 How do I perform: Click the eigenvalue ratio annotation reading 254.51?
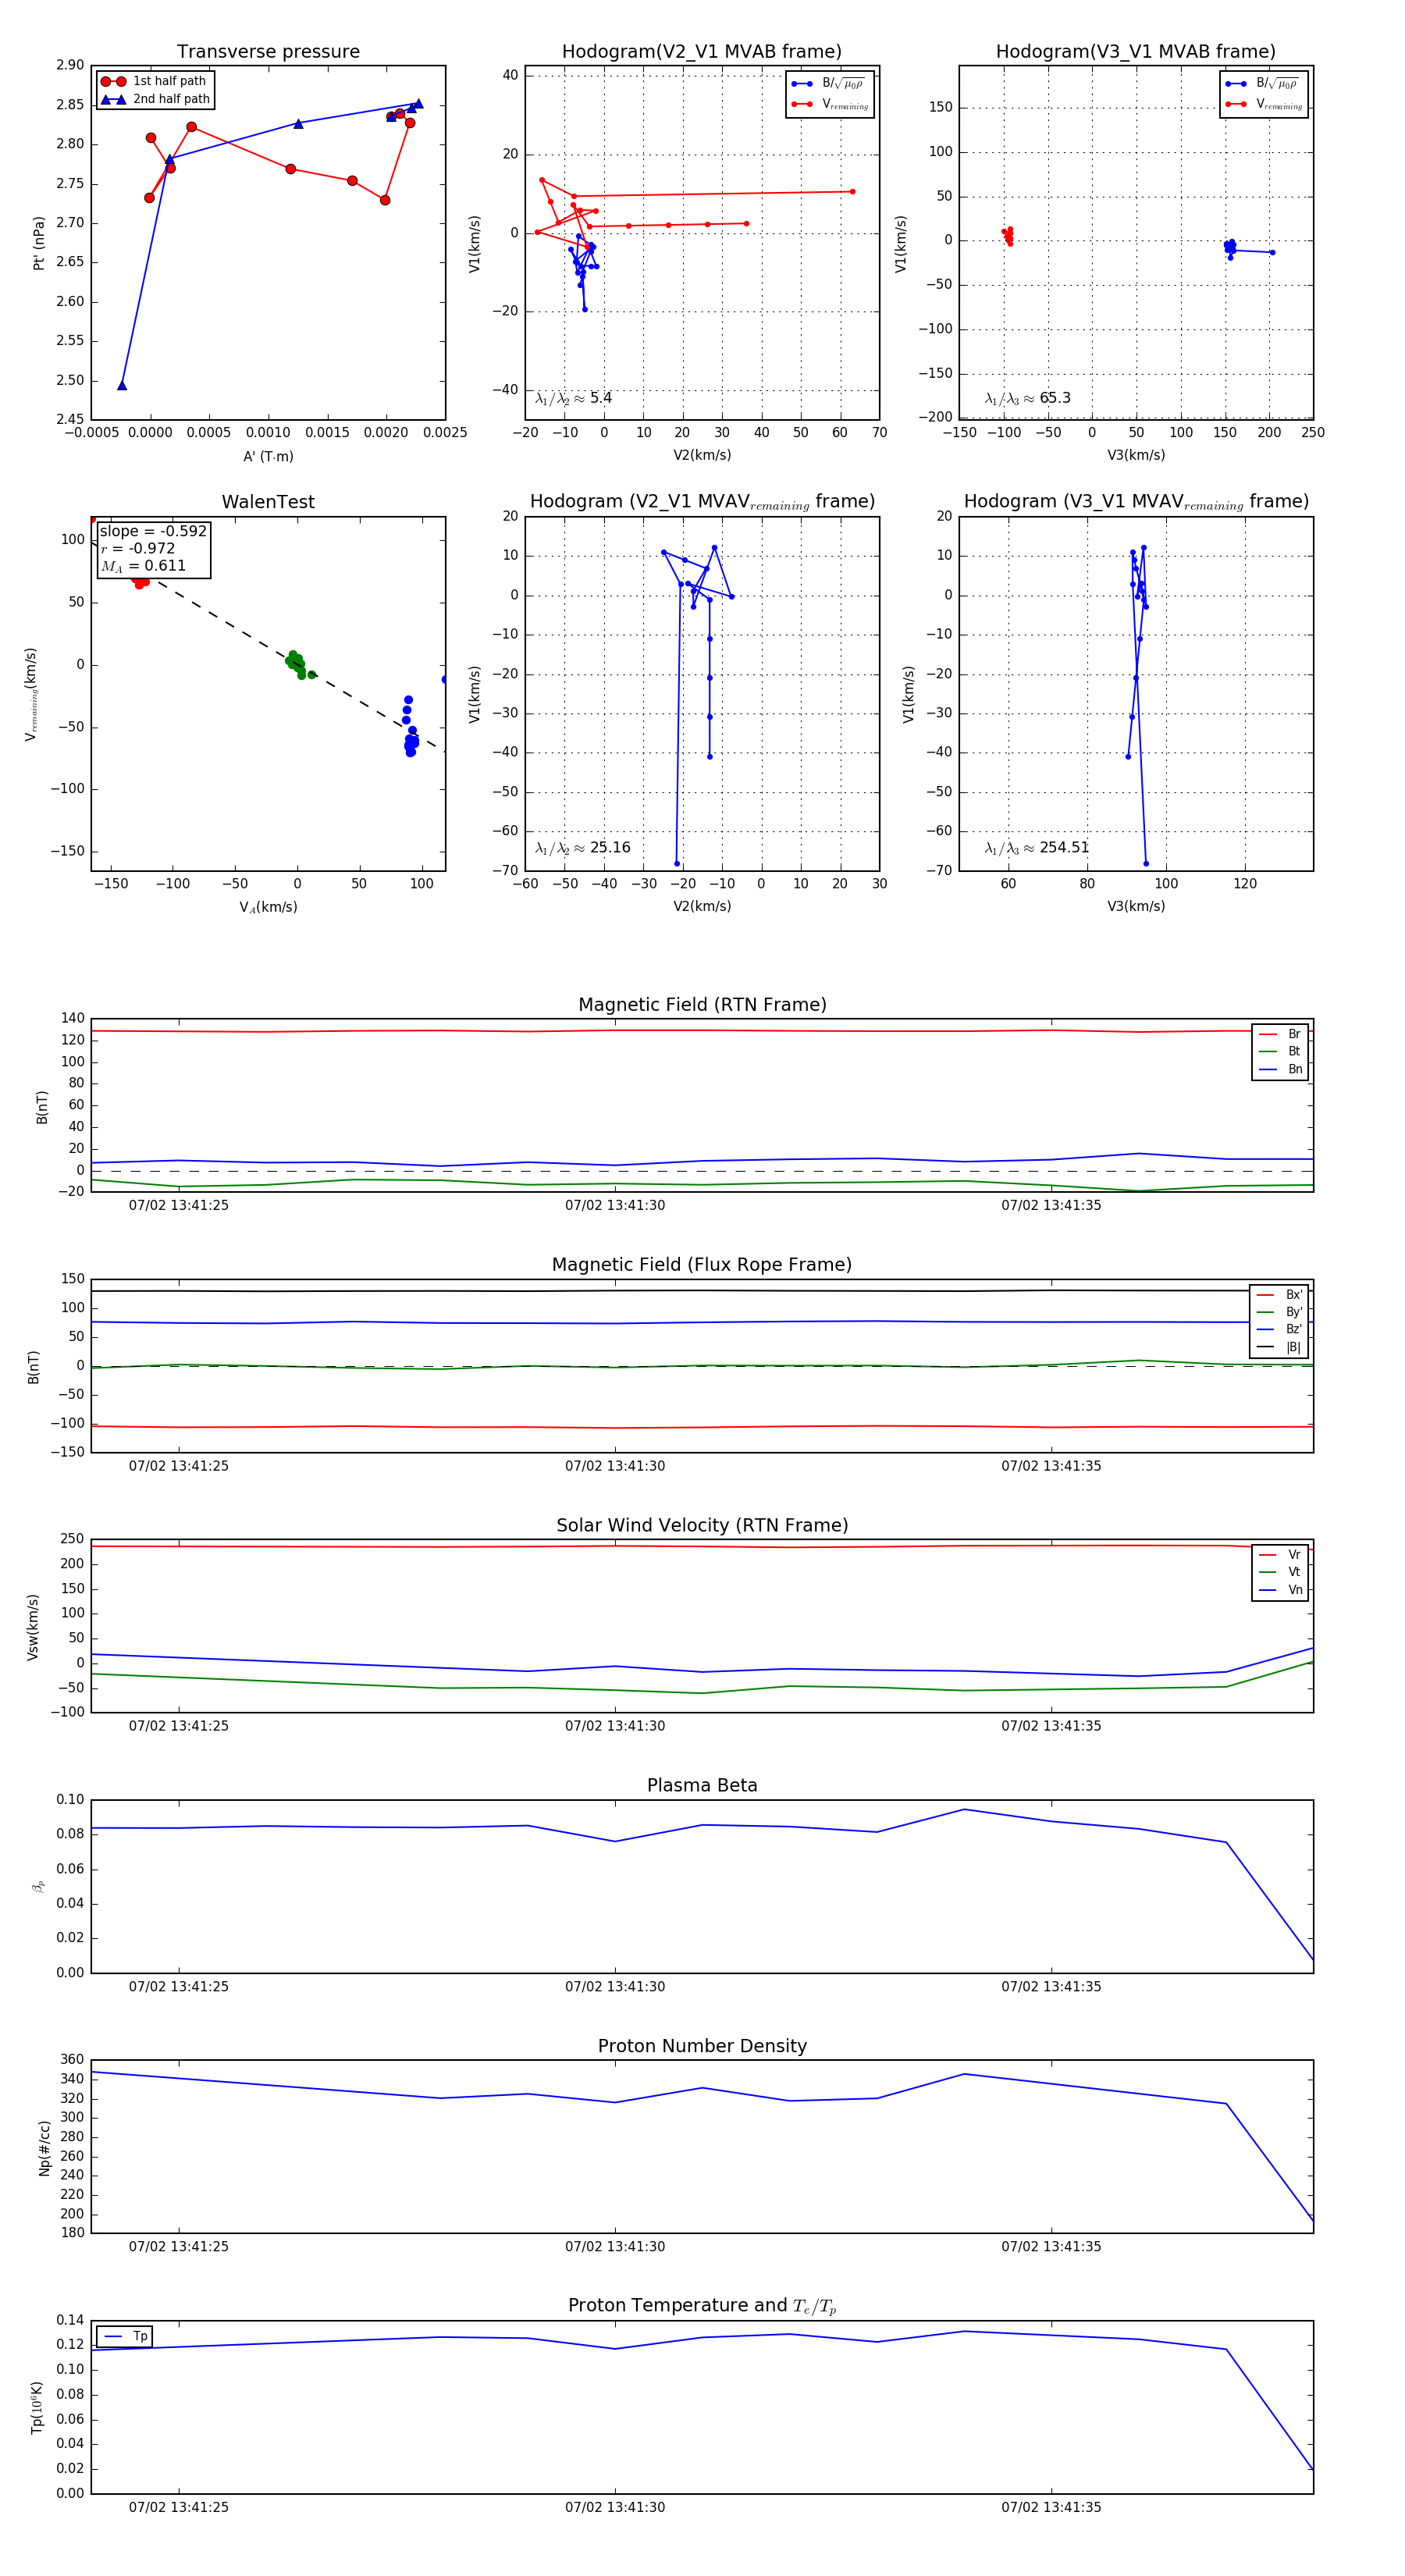[1036, 847]
